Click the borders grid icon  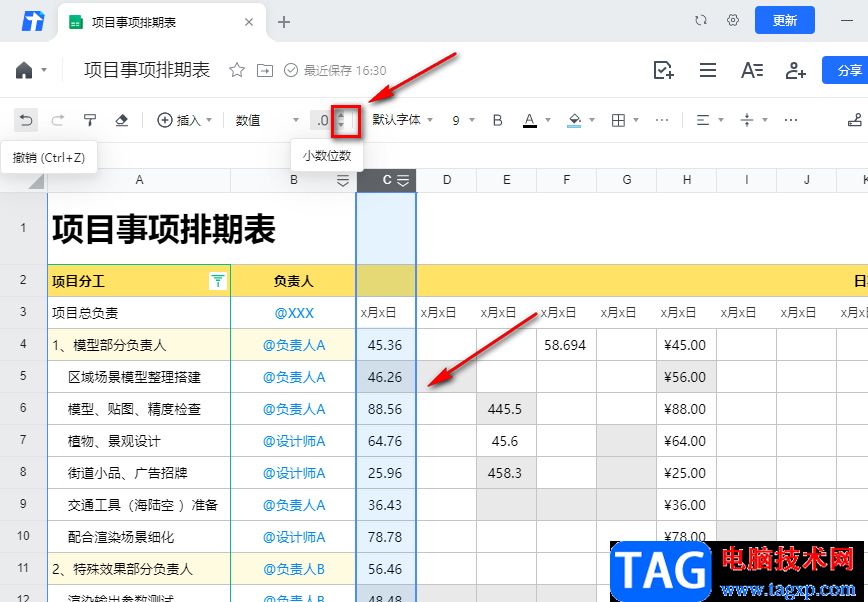coord(618,120)
